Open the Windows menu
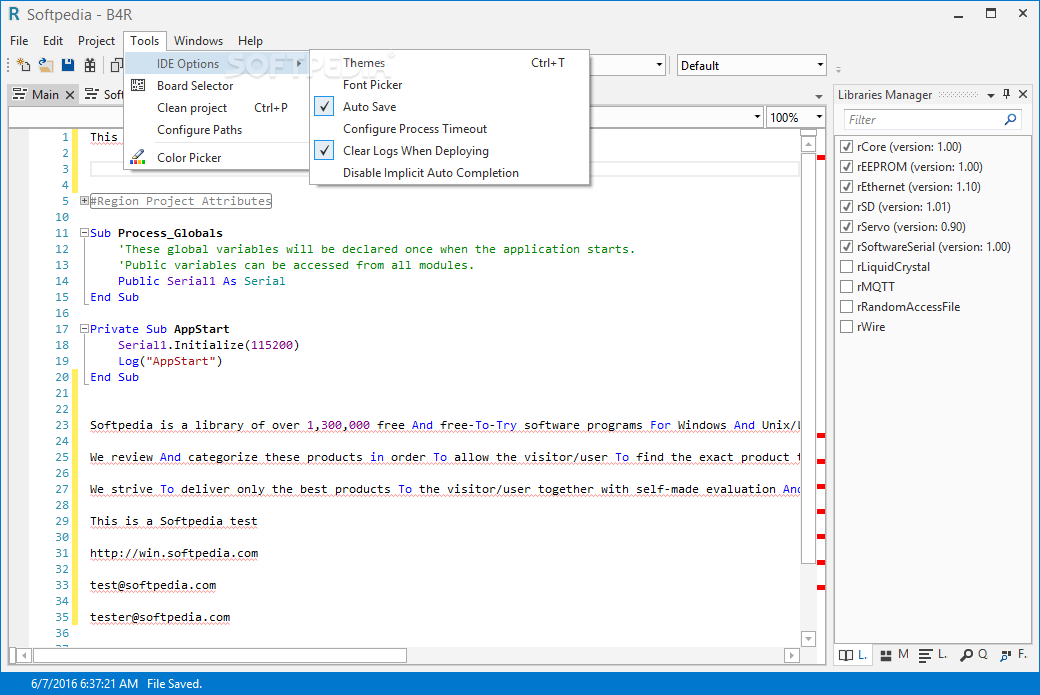Image resolution: width=1040 pixels, height=695 pixels. tap(198, 40)
